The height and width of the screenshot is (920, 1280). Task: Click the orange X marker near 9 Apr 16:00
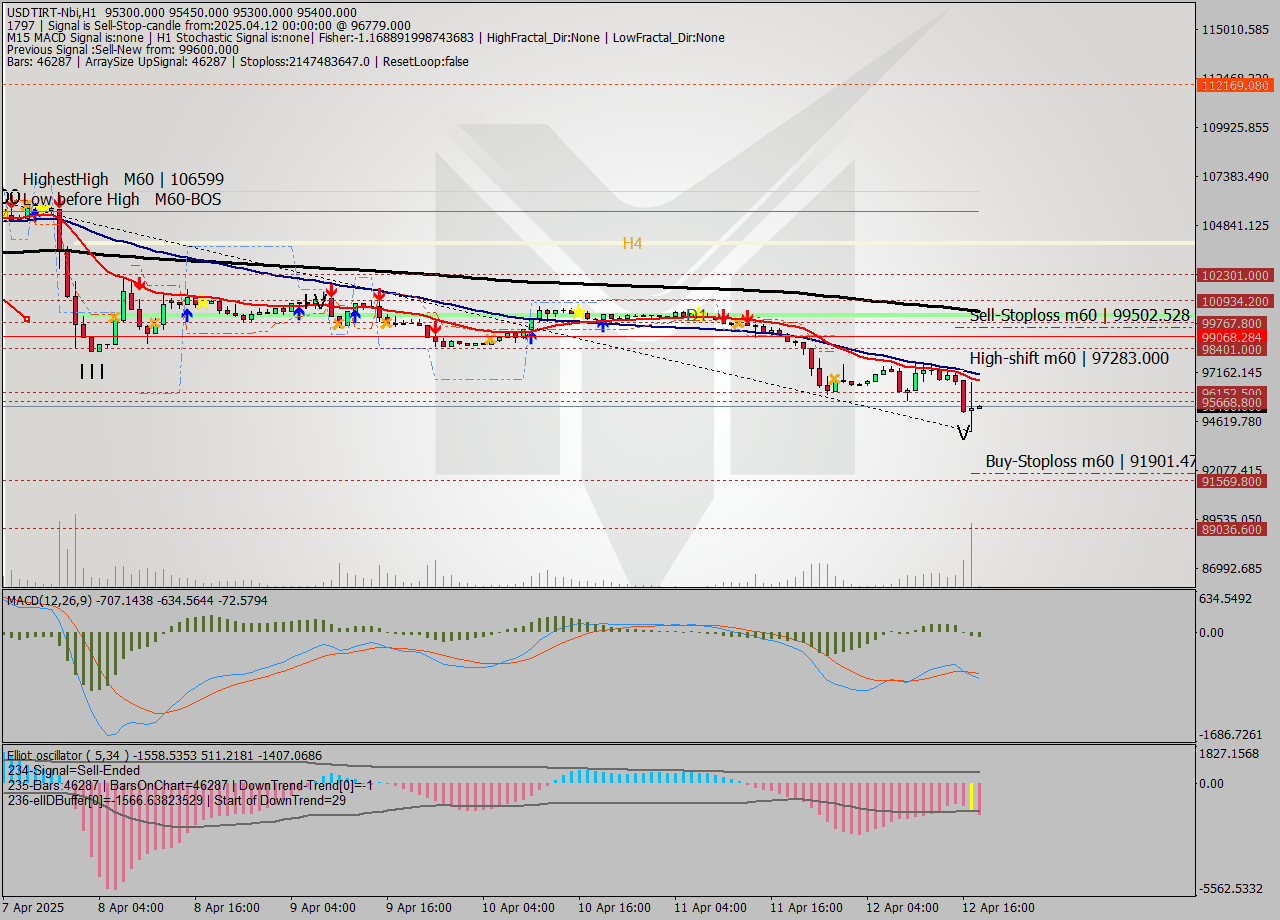[386, 323]
